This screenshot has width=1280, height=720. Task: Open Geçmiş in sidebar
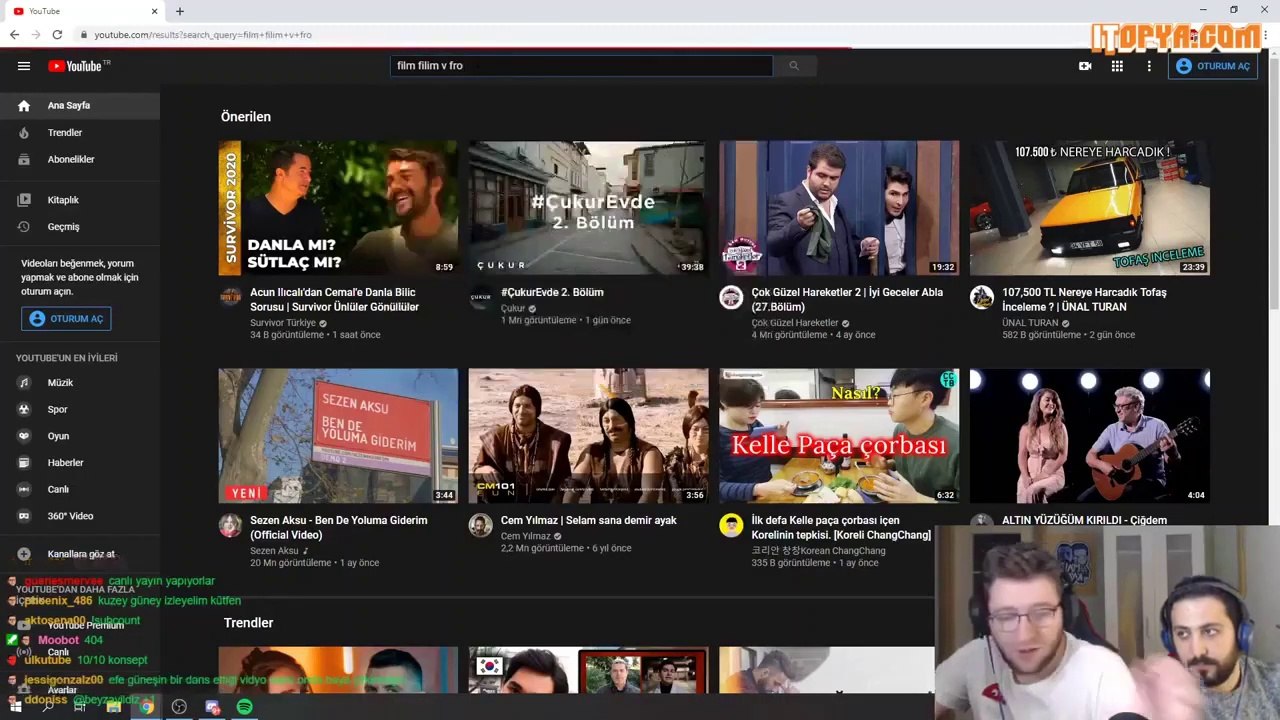(80, 227)
